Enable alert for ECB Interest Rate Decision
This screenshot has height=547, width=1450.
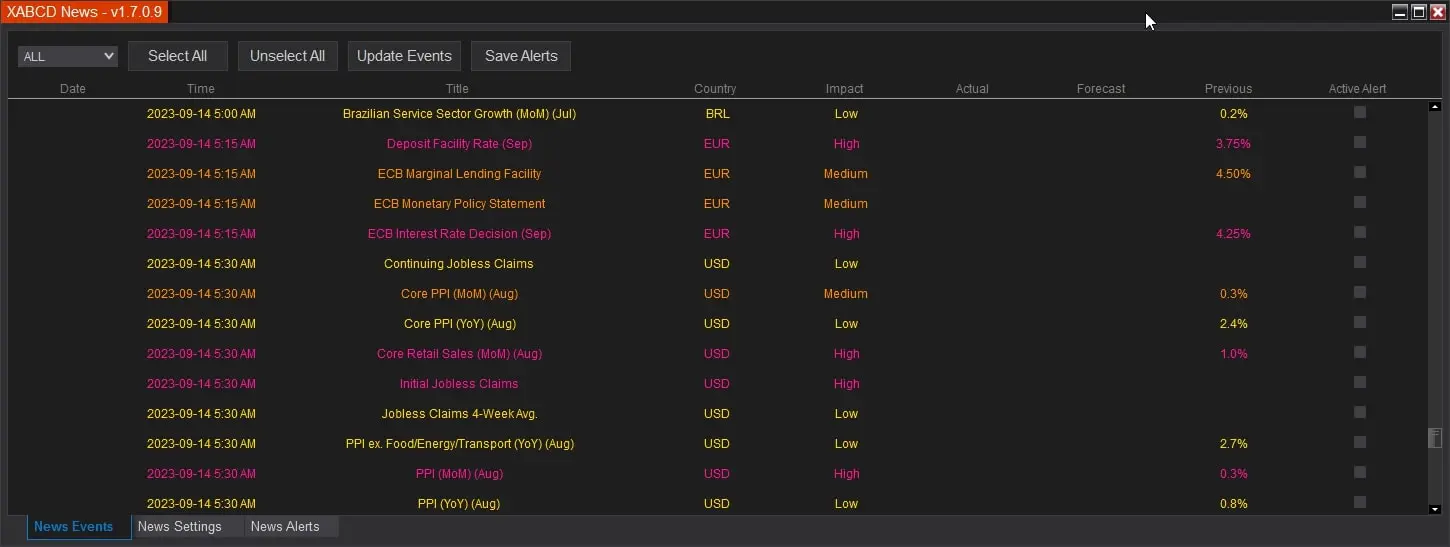click(x=1360, y=232)
